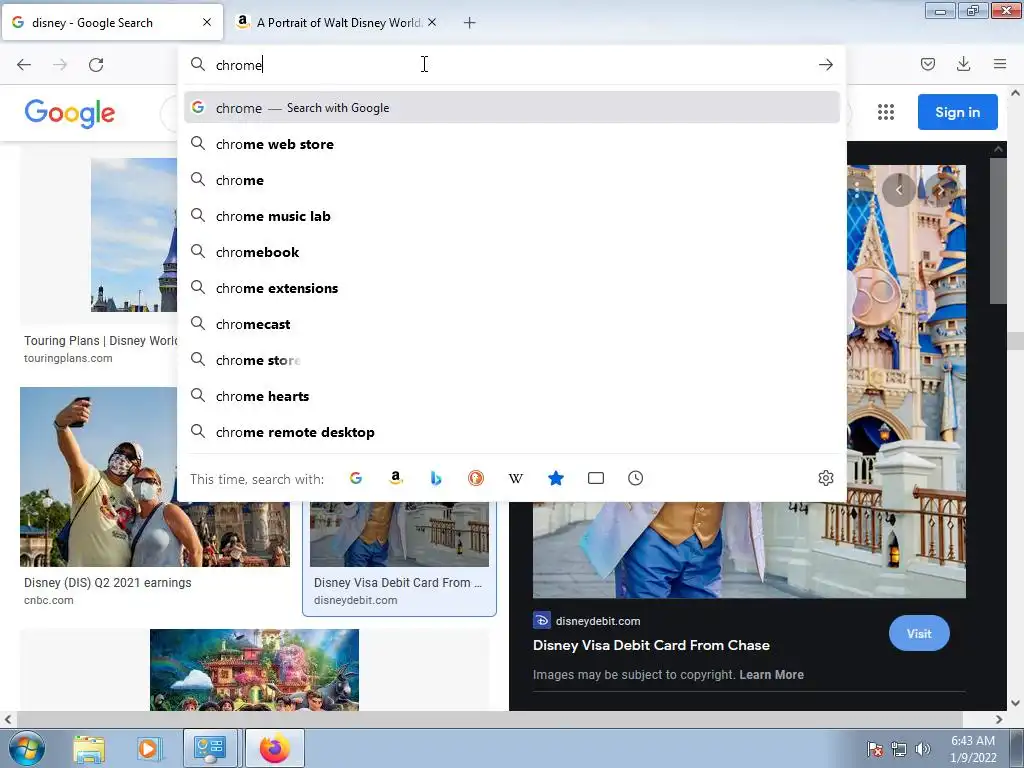Viewport: 1024px width, 768px height.
Task: Click the taskbar clock showing 6:43 AM
Action: 972,749
